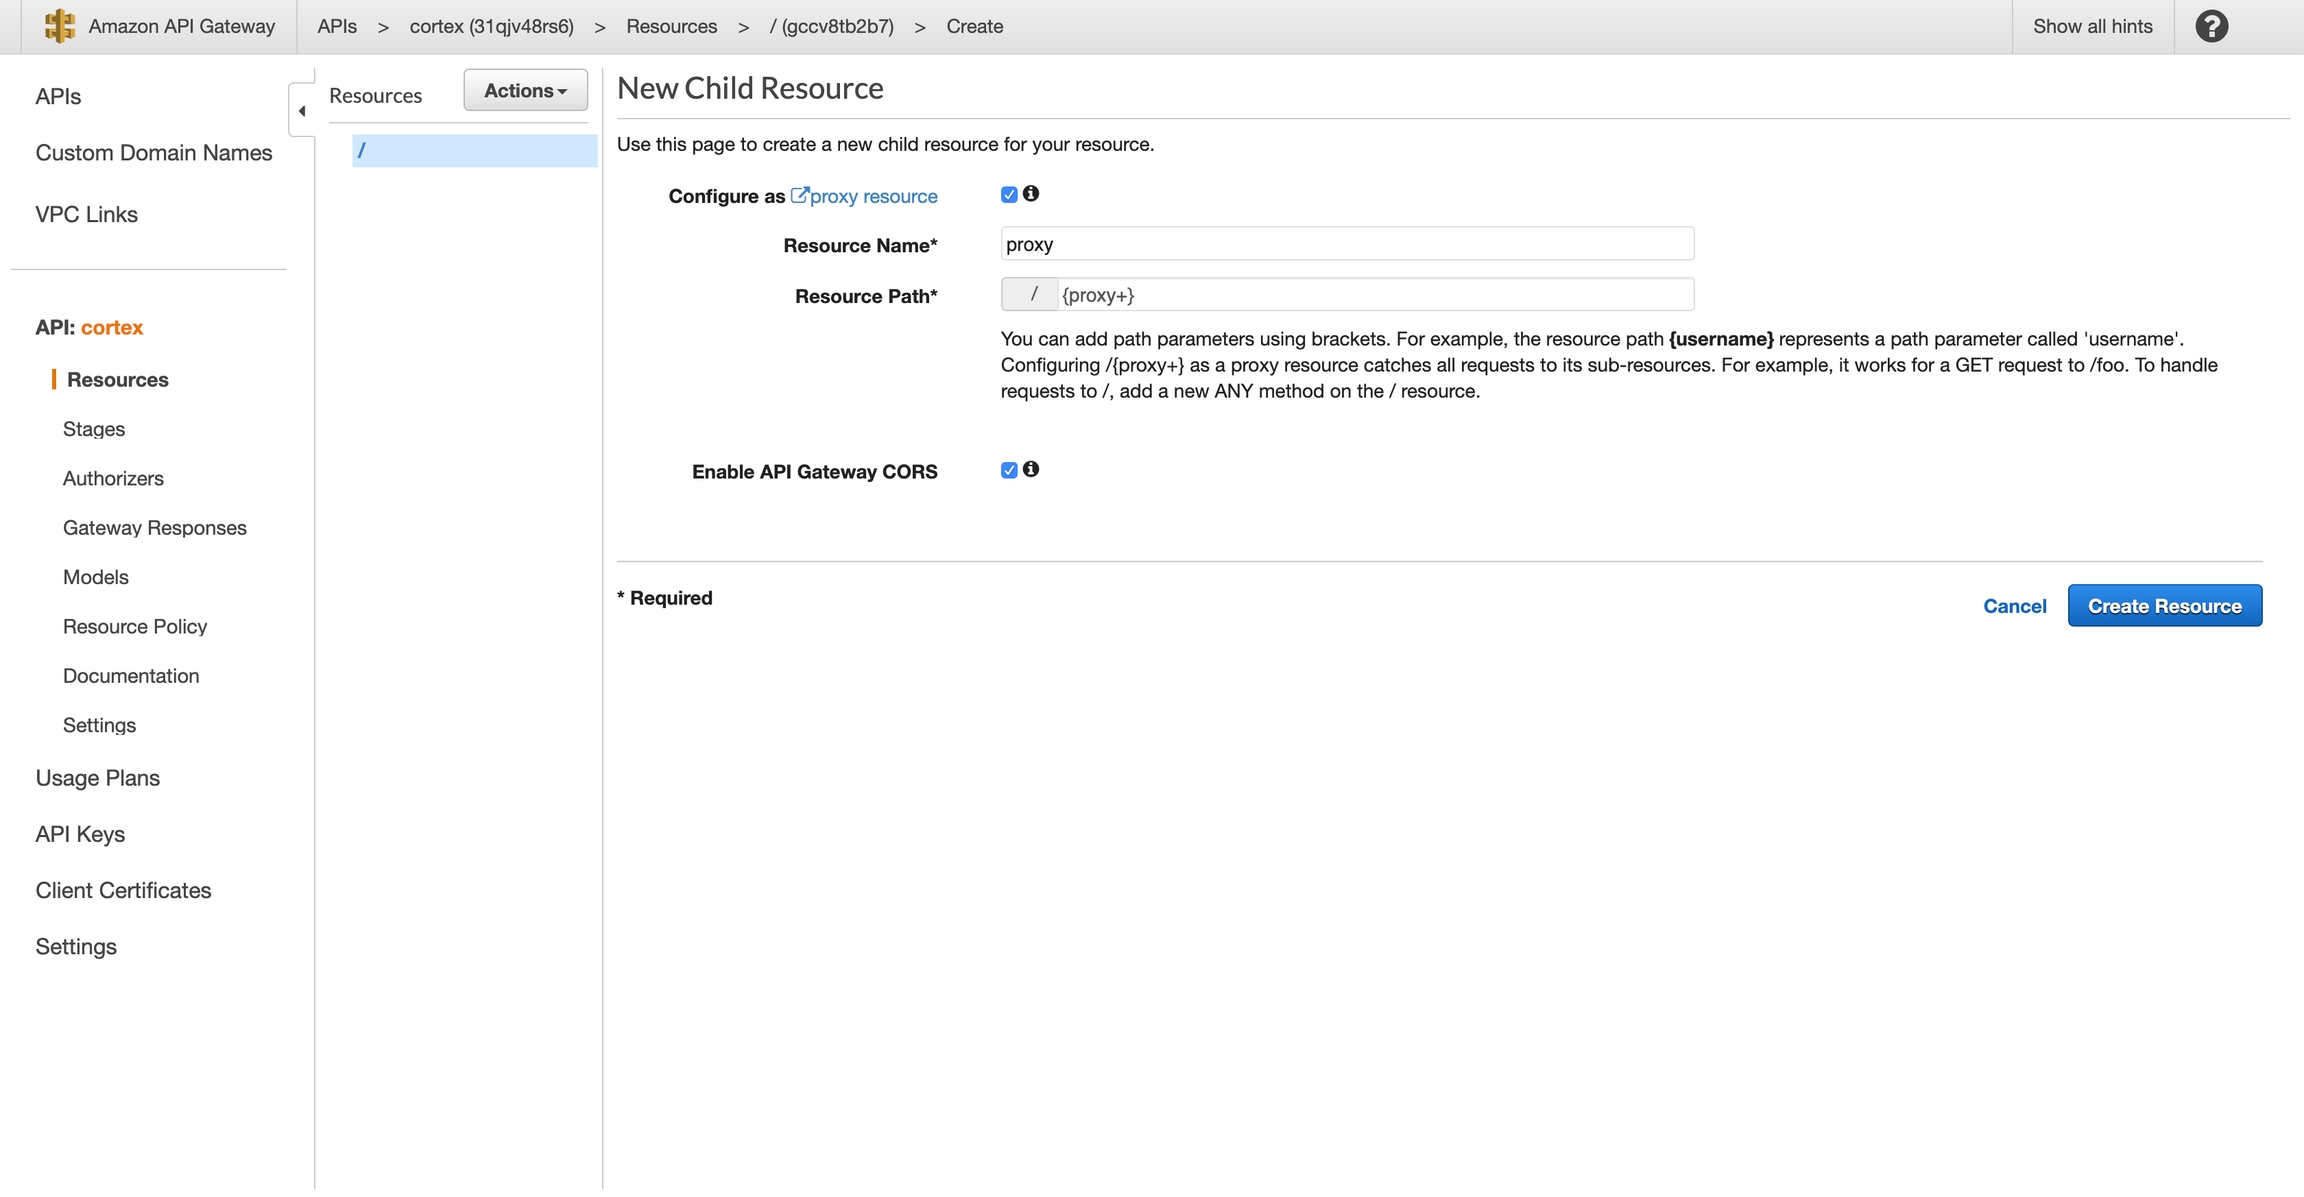This screenshot has width=2304, height=1197.
Task: Toggle Enable API Gateway CORS checkbox
Action: point(1009,471)
